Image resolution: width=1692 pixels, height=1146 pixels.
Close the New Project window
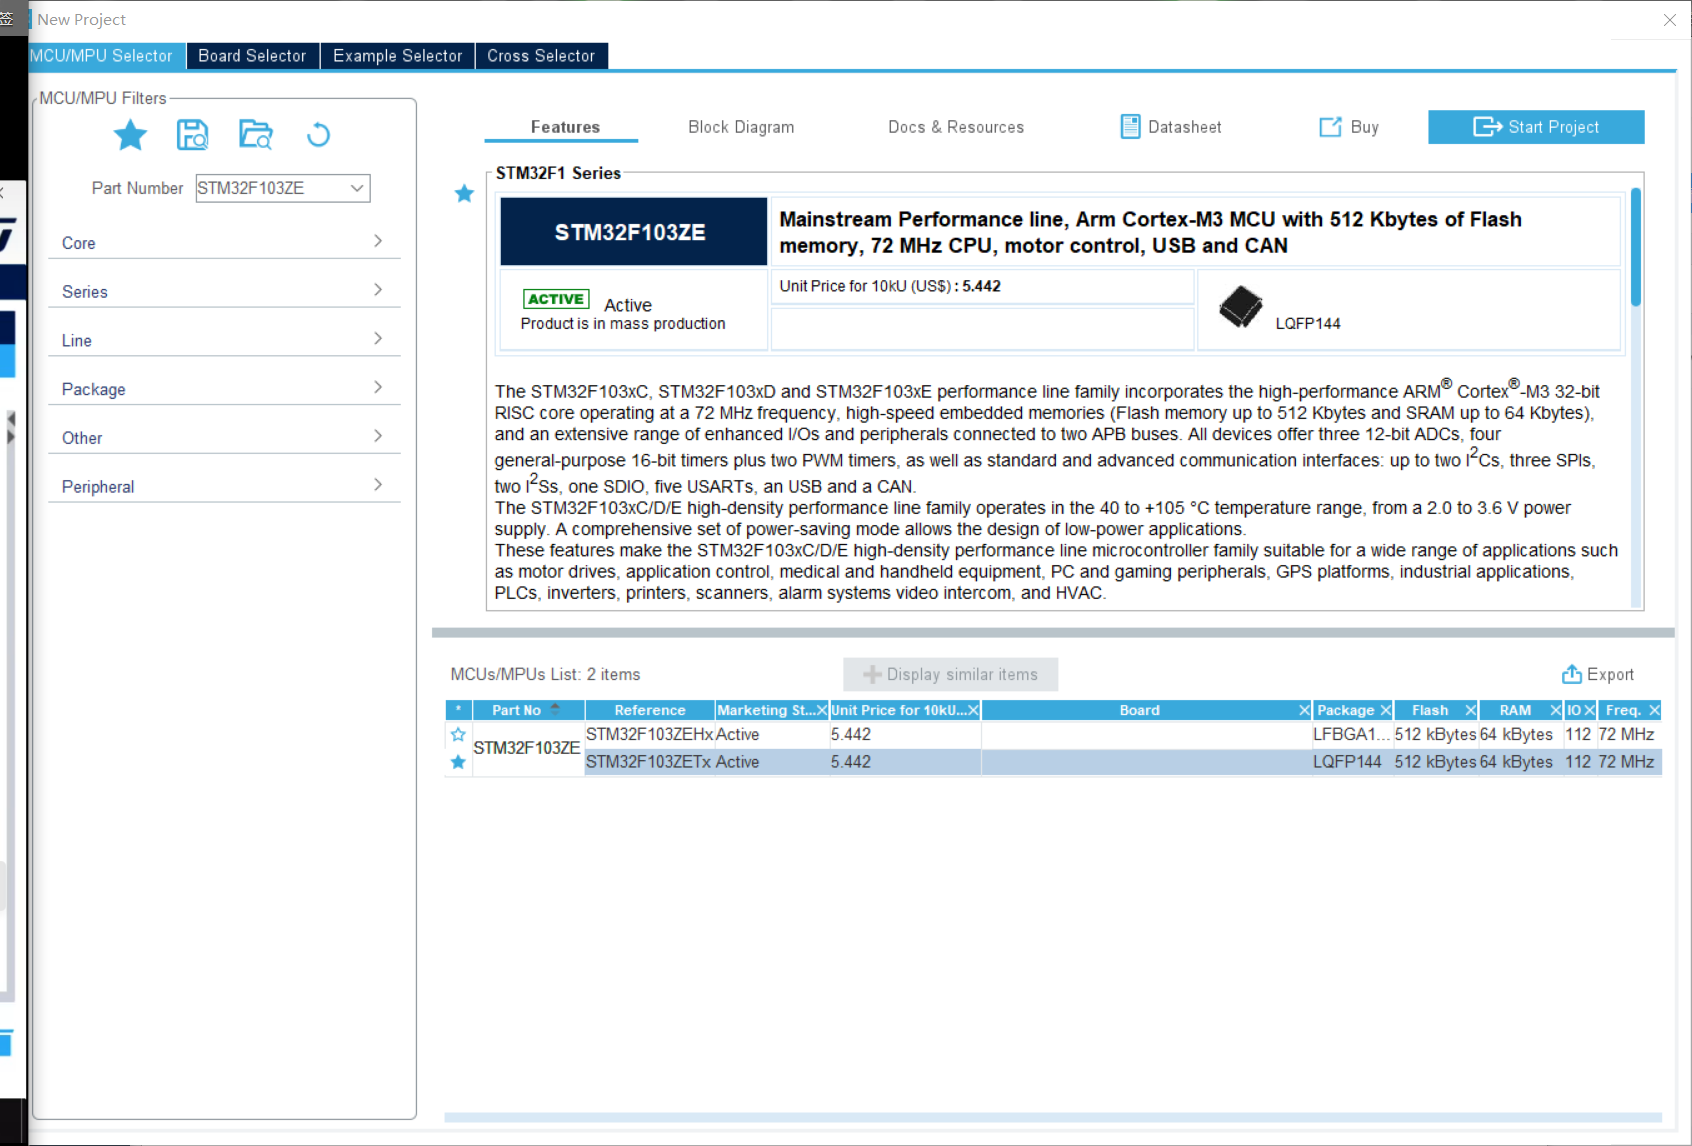(x=1669, y=20)
